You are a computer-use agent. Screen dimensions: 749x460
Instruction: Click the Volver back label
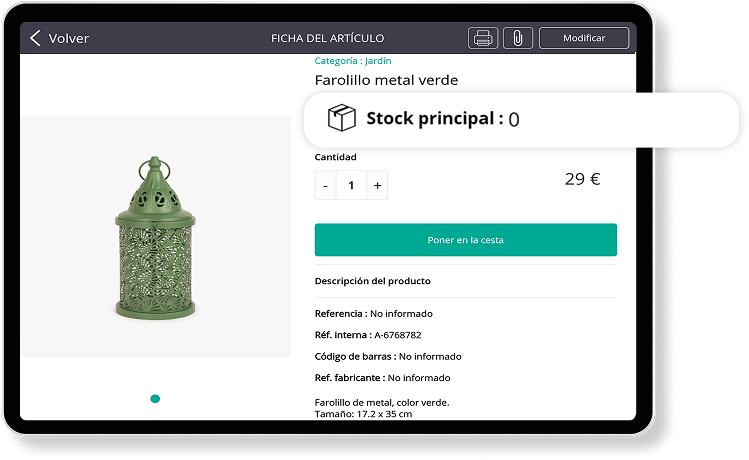[x=69, y=39]
